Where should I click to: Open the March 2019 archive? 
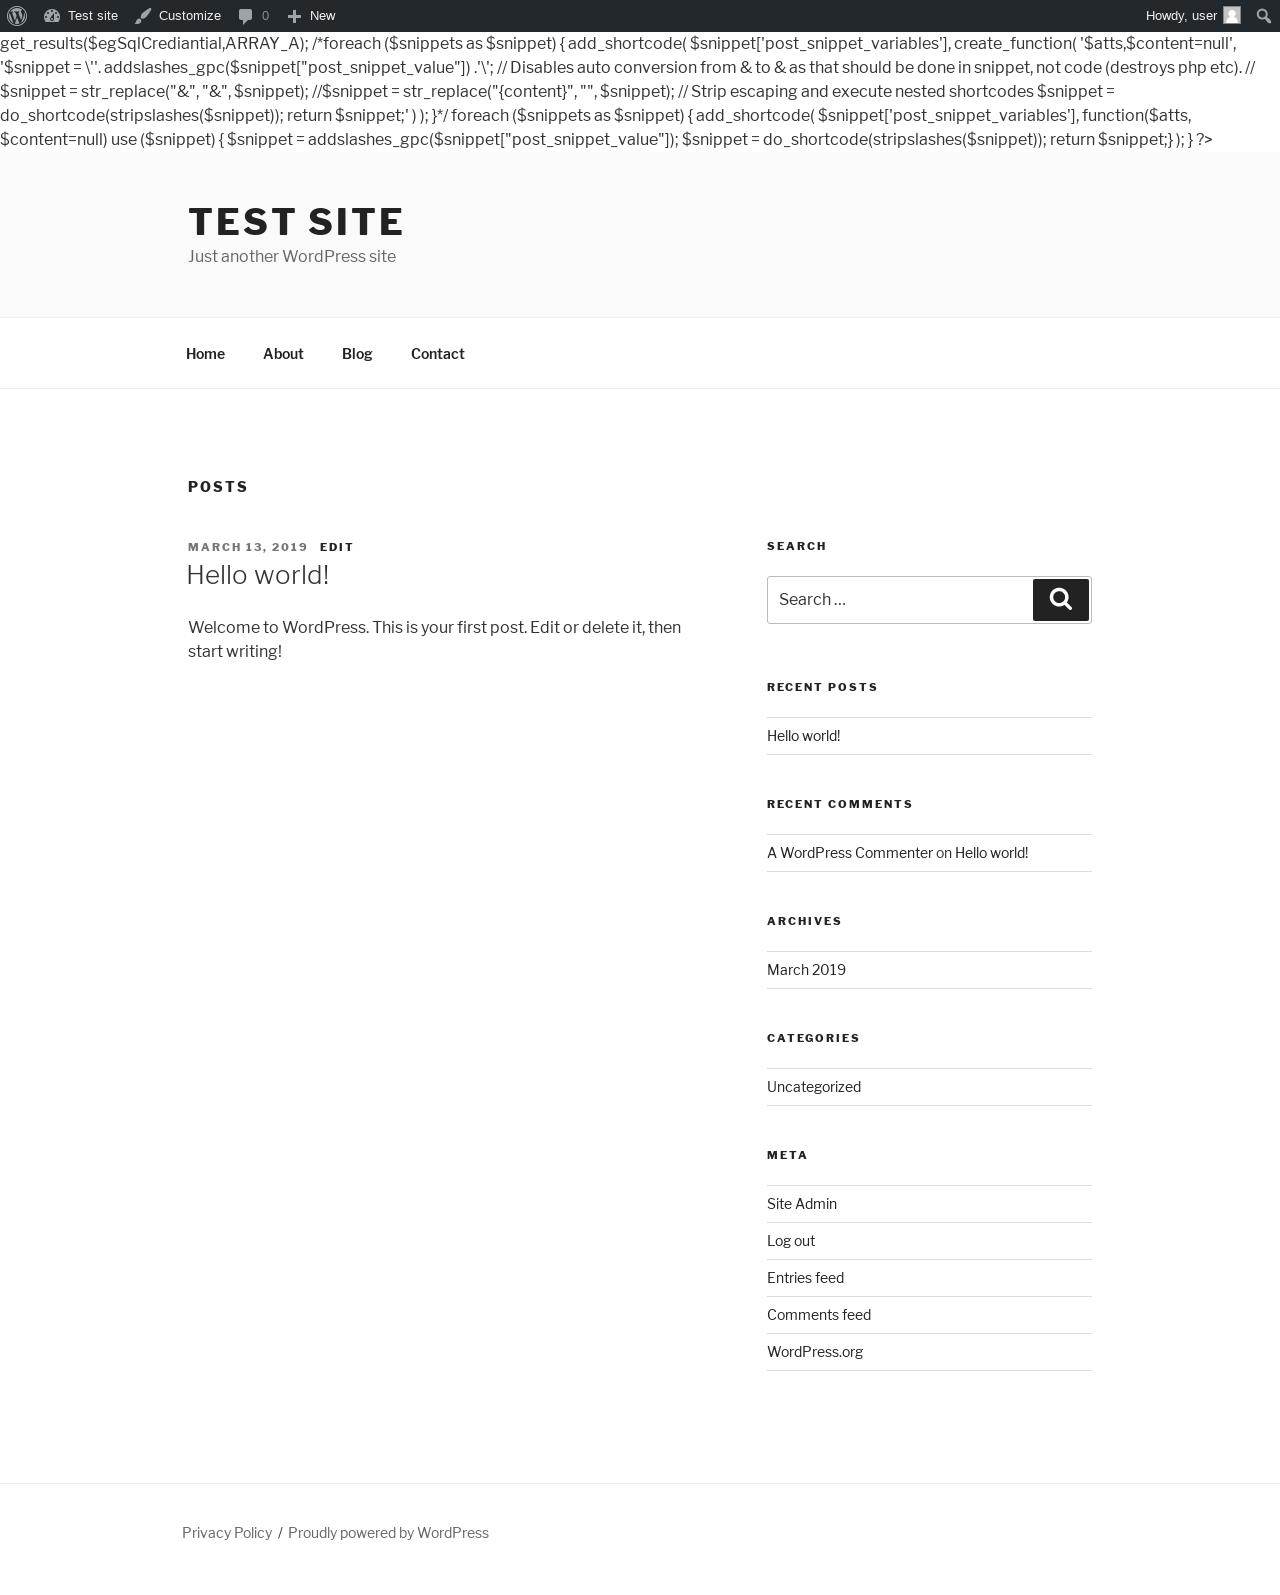click(806, 970)
